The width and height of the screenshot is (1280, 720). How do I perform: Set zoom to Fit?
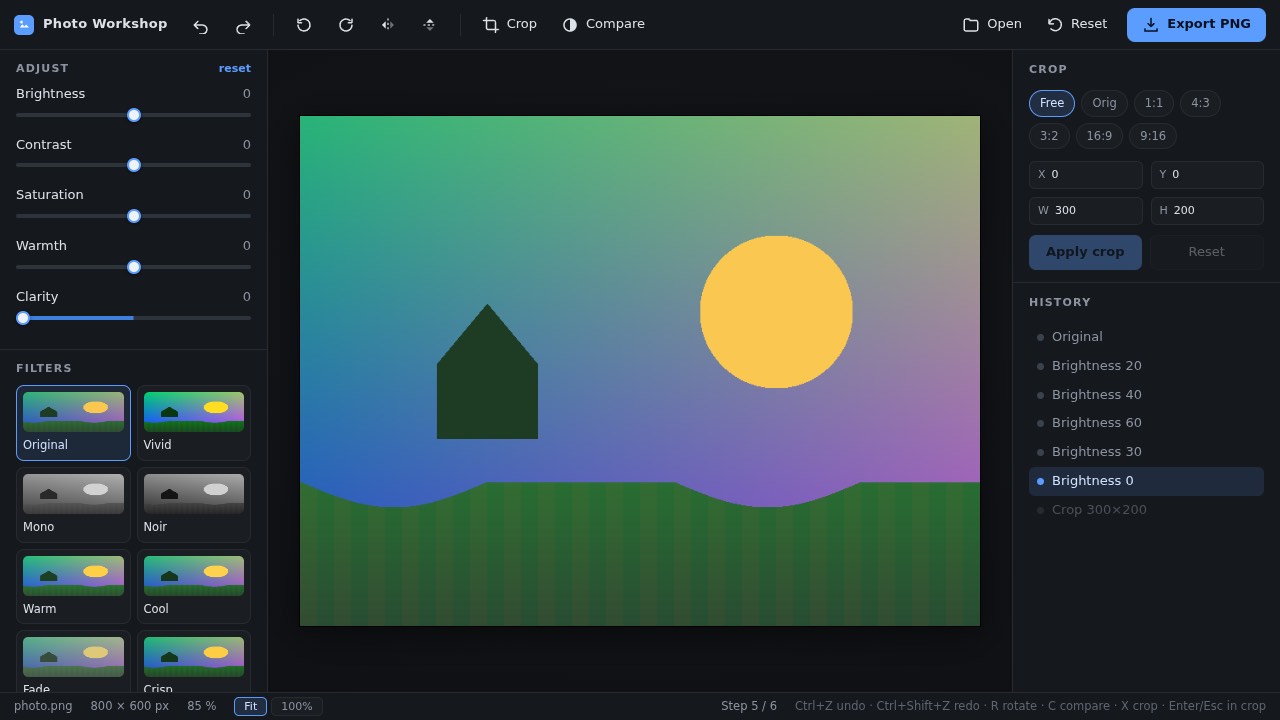pyautogui.click(x=250, y=706)
